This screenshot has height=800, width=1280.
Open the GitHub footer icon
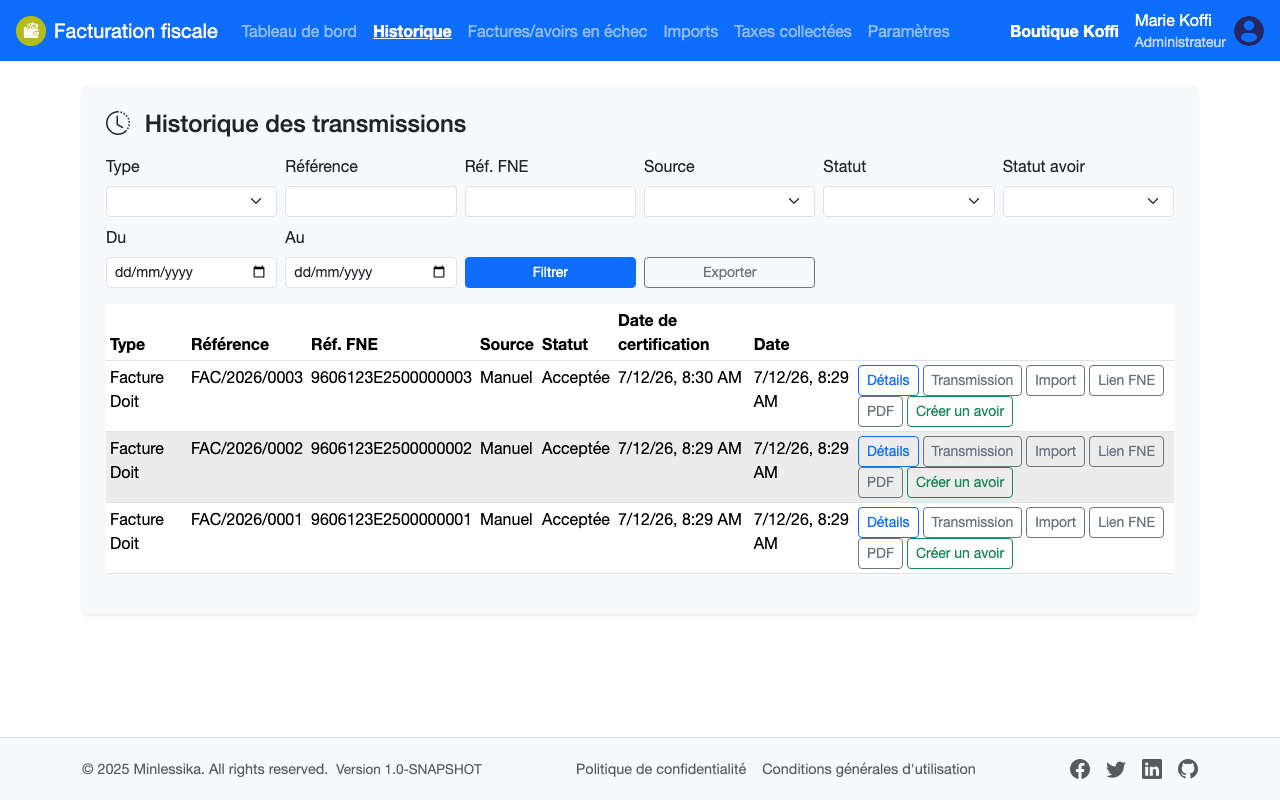pos(1188,769)
